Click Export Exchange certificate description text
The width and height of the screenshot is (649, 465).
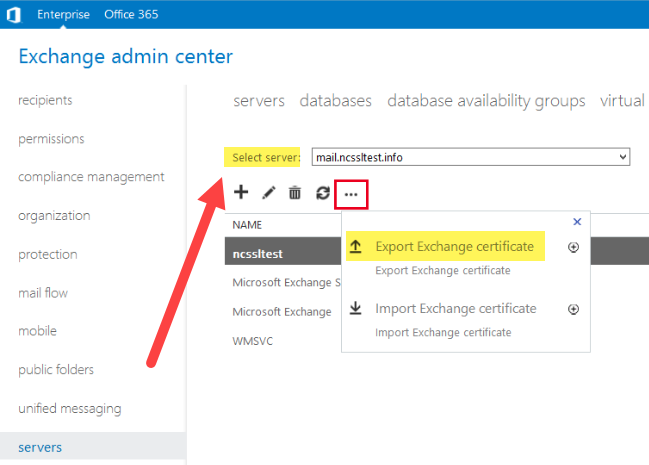coord(443,271)
